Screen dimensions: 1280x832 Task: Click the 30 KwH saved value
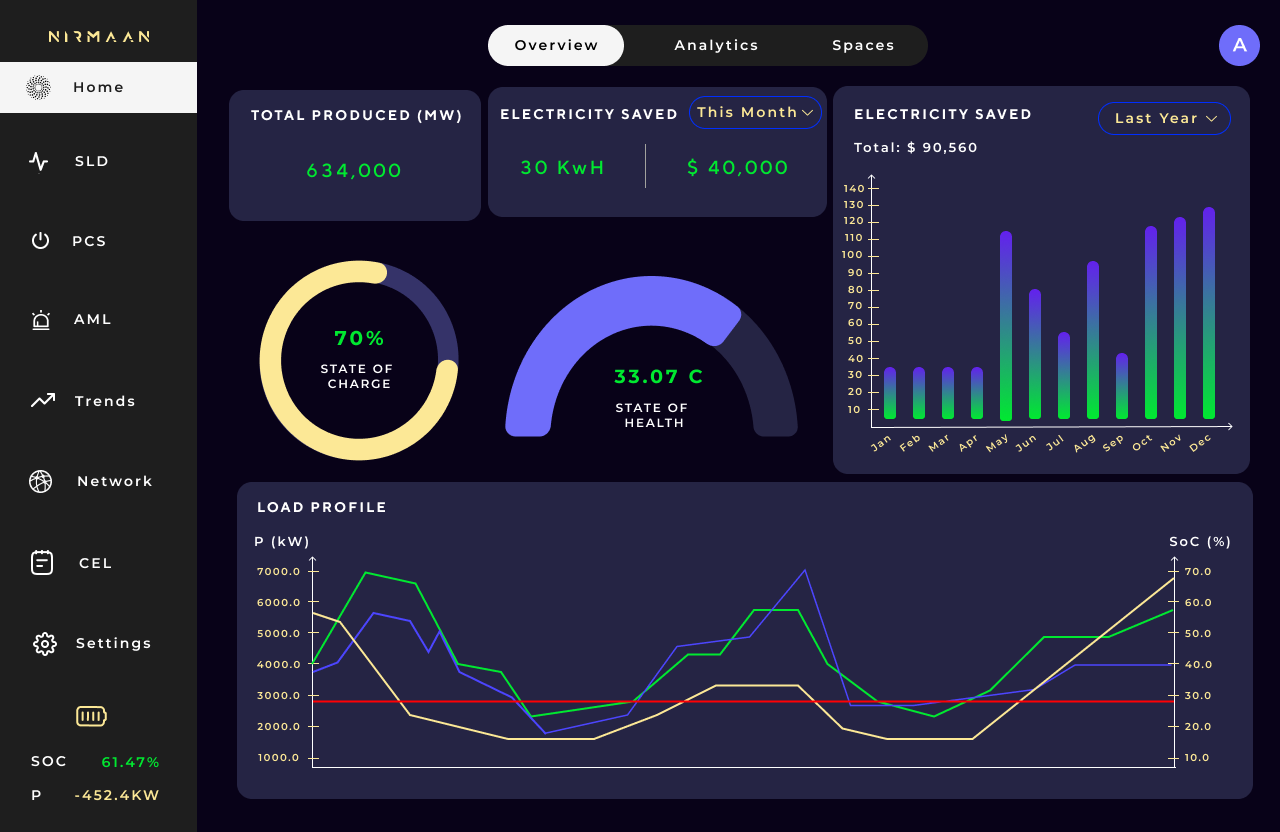click(x=563, y=168)
